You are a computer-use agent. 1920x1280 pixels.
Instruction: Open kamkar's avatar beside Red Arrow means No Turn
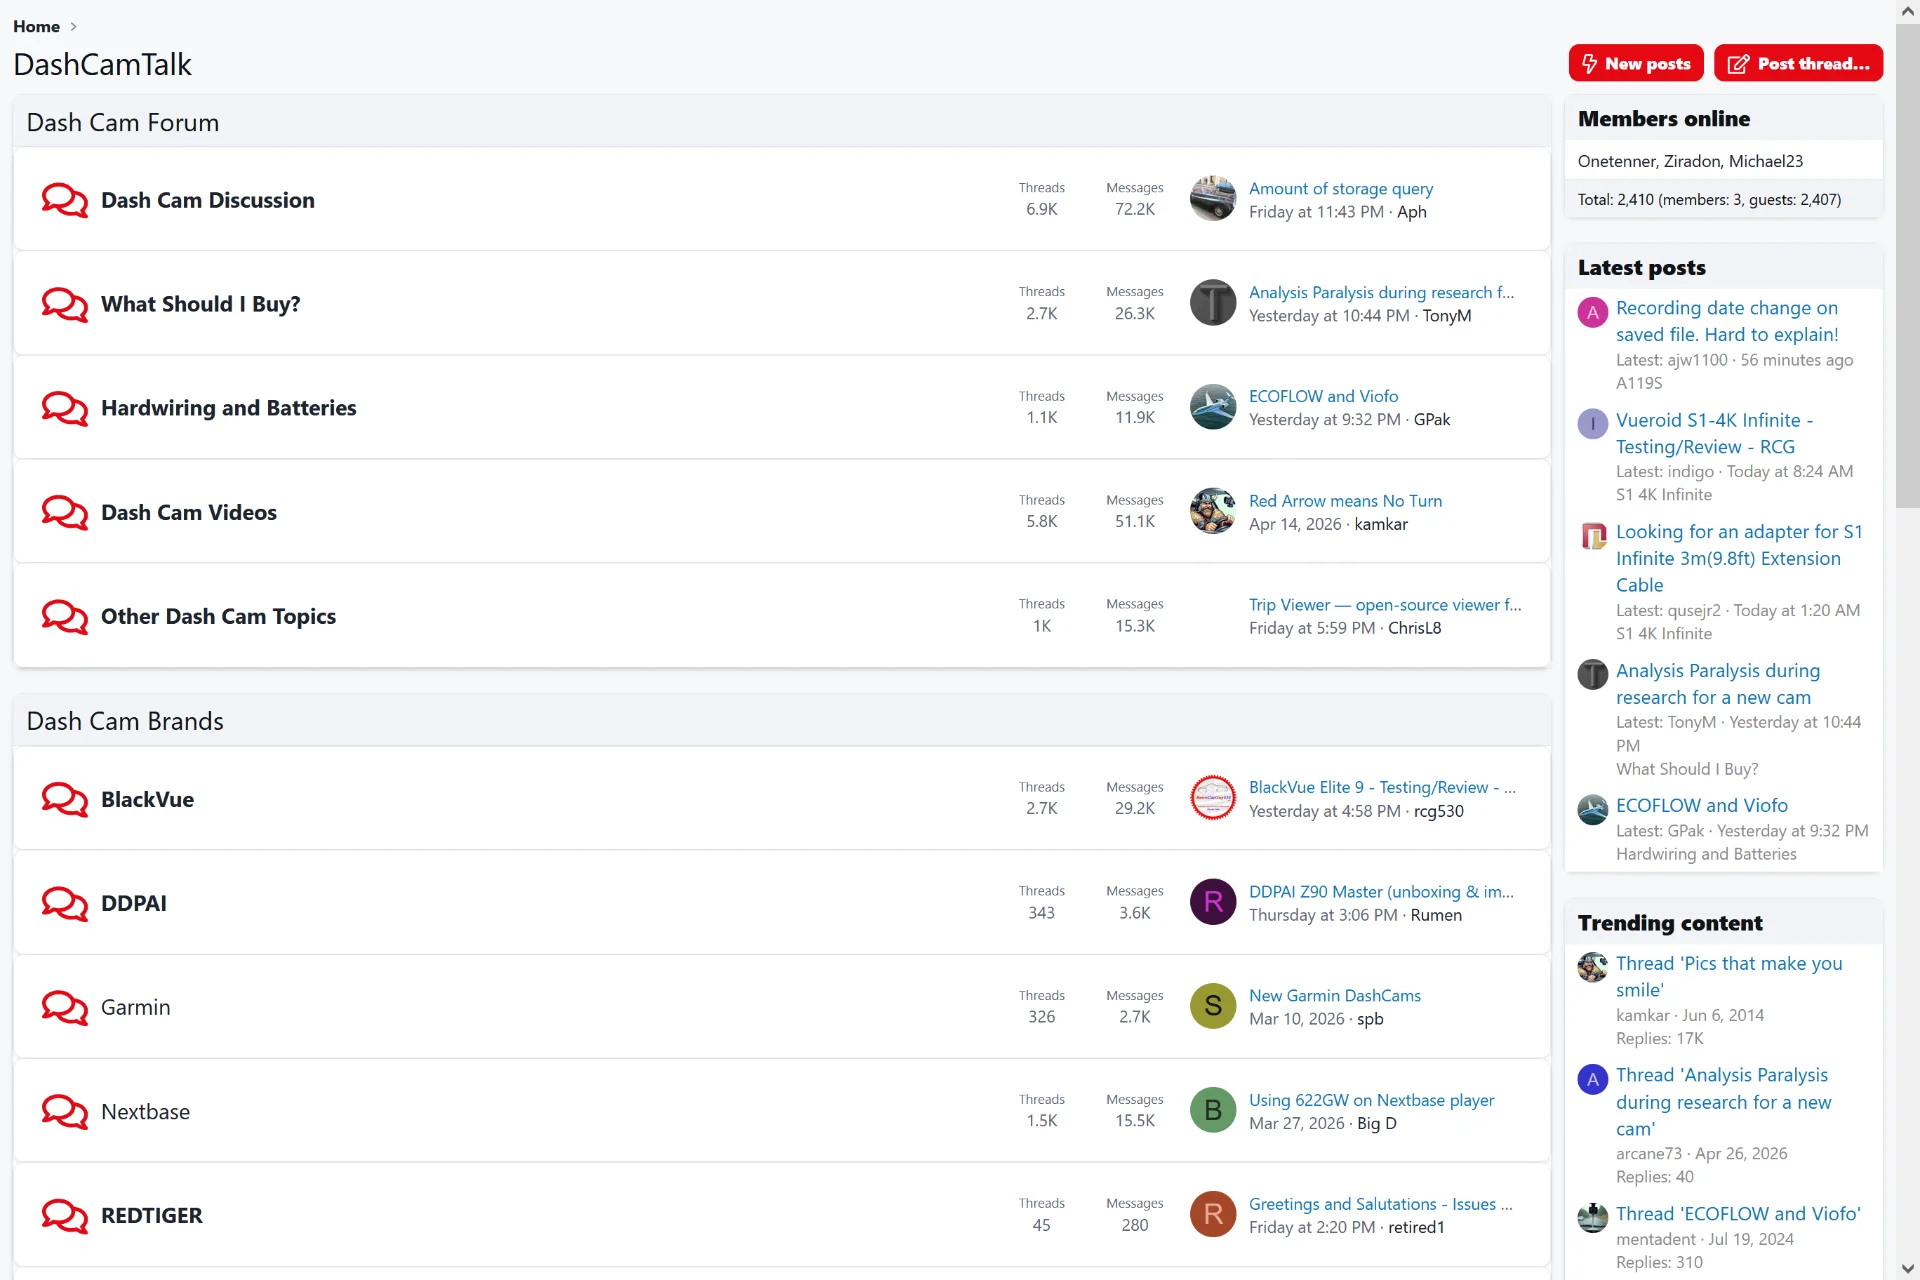tap(1213, 511)
